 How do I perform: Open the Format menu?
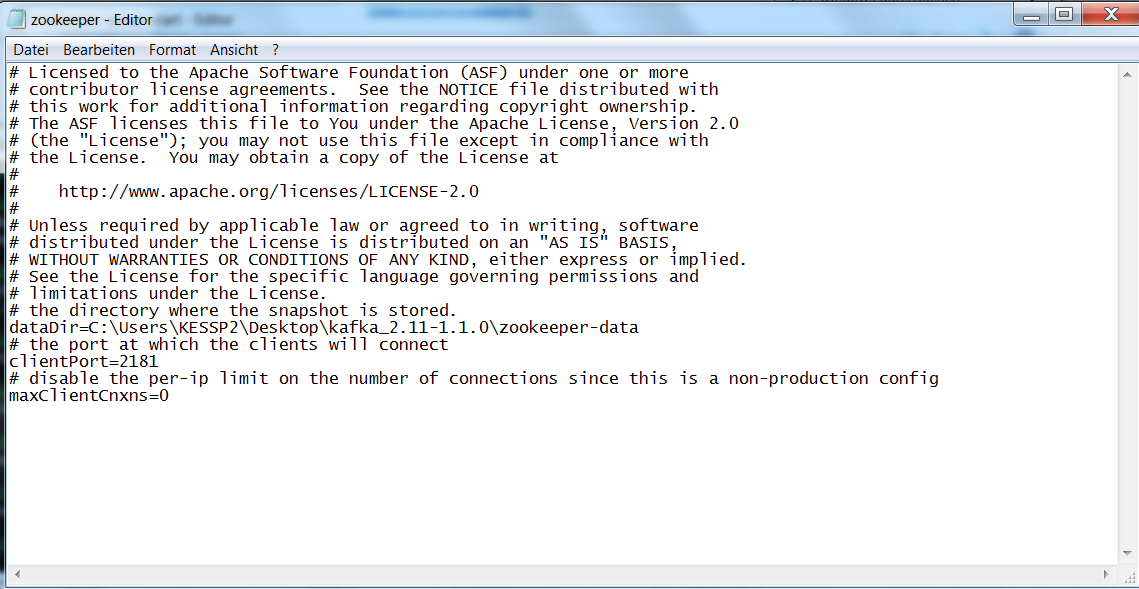pyautogui.click(x=172, y=50)
